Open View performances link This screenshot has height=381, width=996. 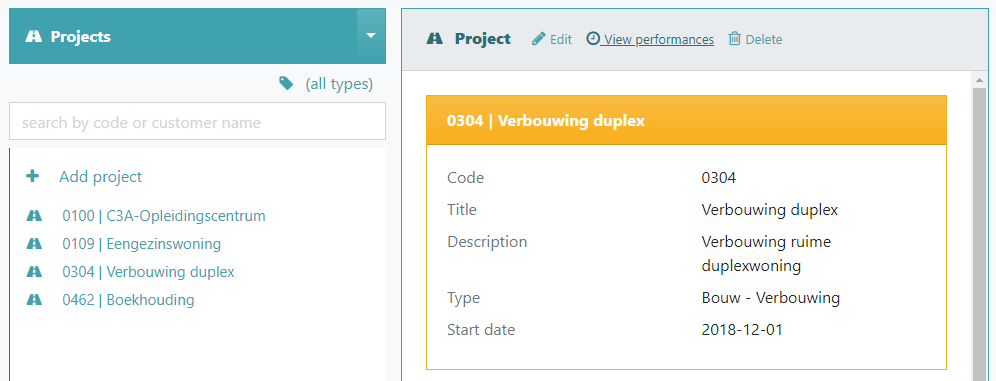point(659,39)
